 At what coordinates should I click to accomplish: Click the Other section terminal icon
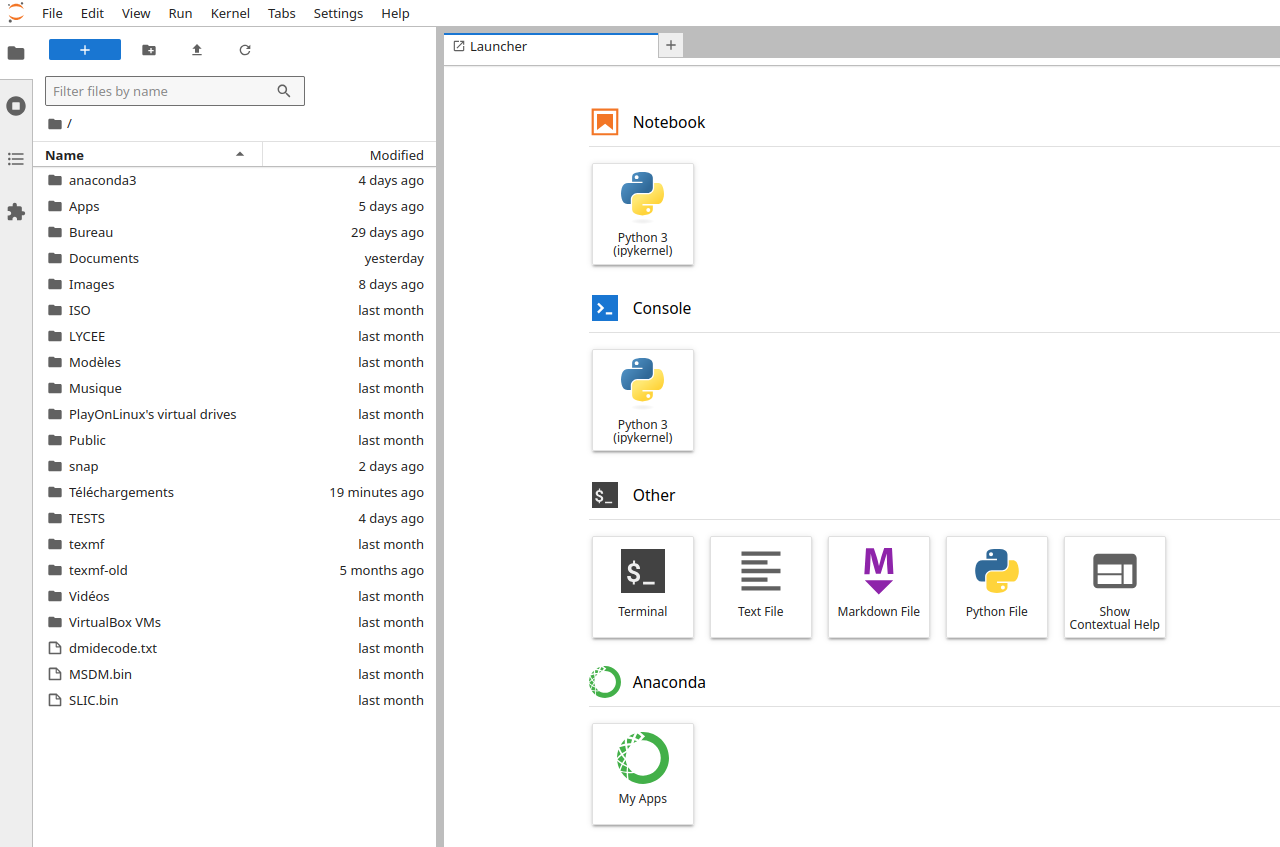[x=605, y=495]
